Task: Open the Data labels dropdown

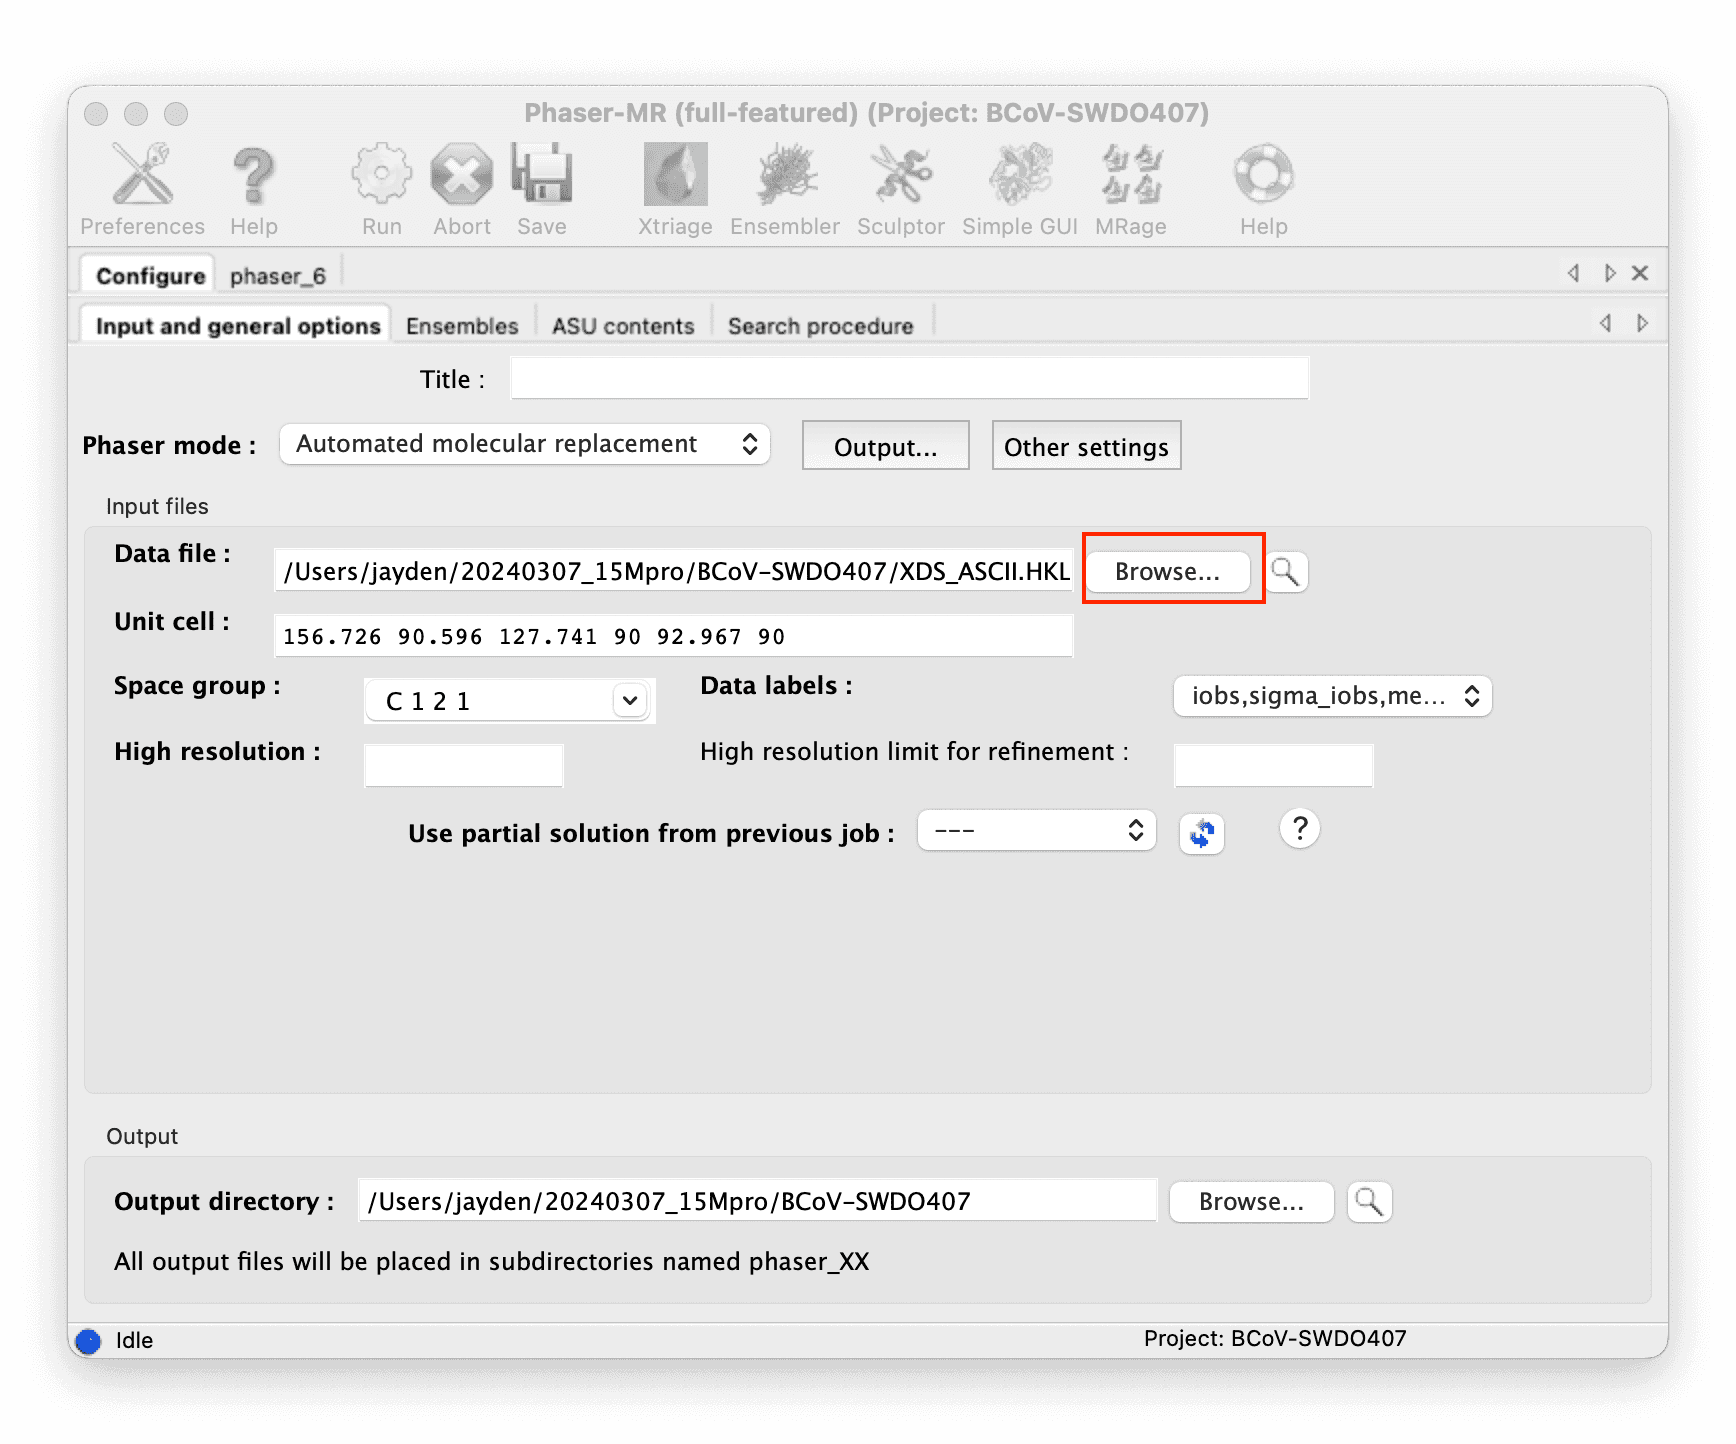Action: [x=1332, y=696]
